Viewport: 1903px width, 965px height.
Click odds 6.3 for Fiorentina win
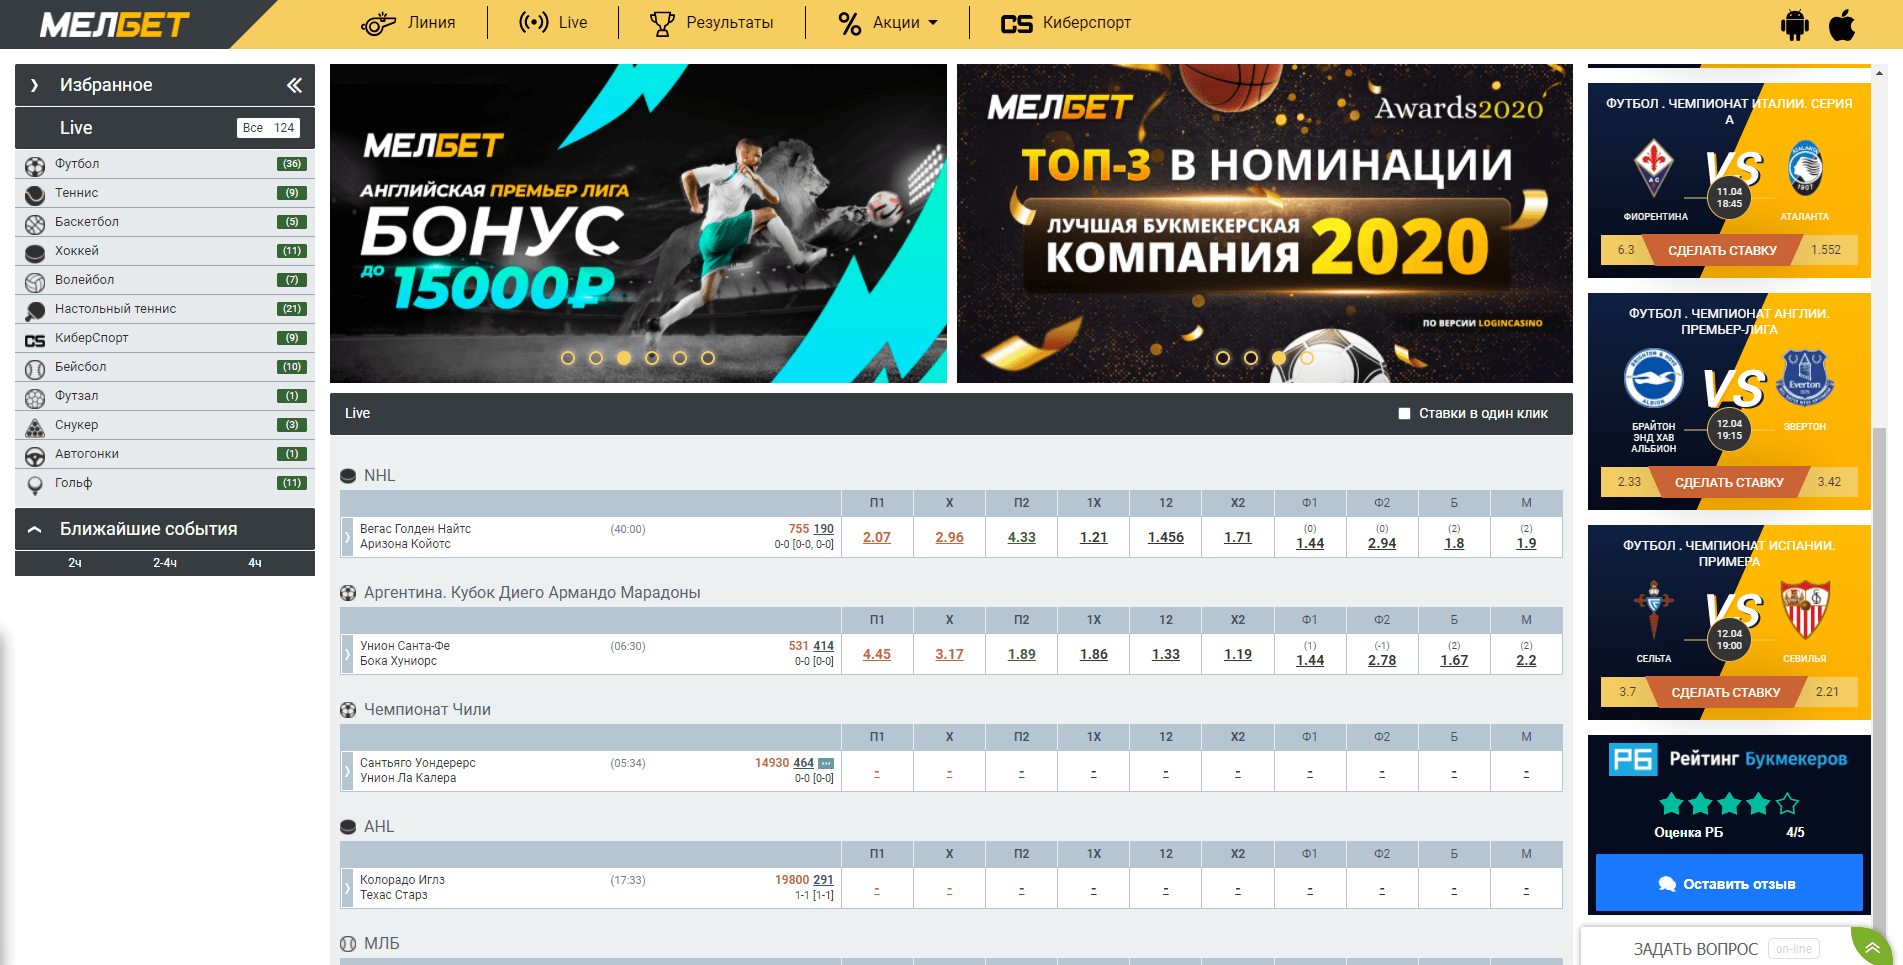[1626, 250]
